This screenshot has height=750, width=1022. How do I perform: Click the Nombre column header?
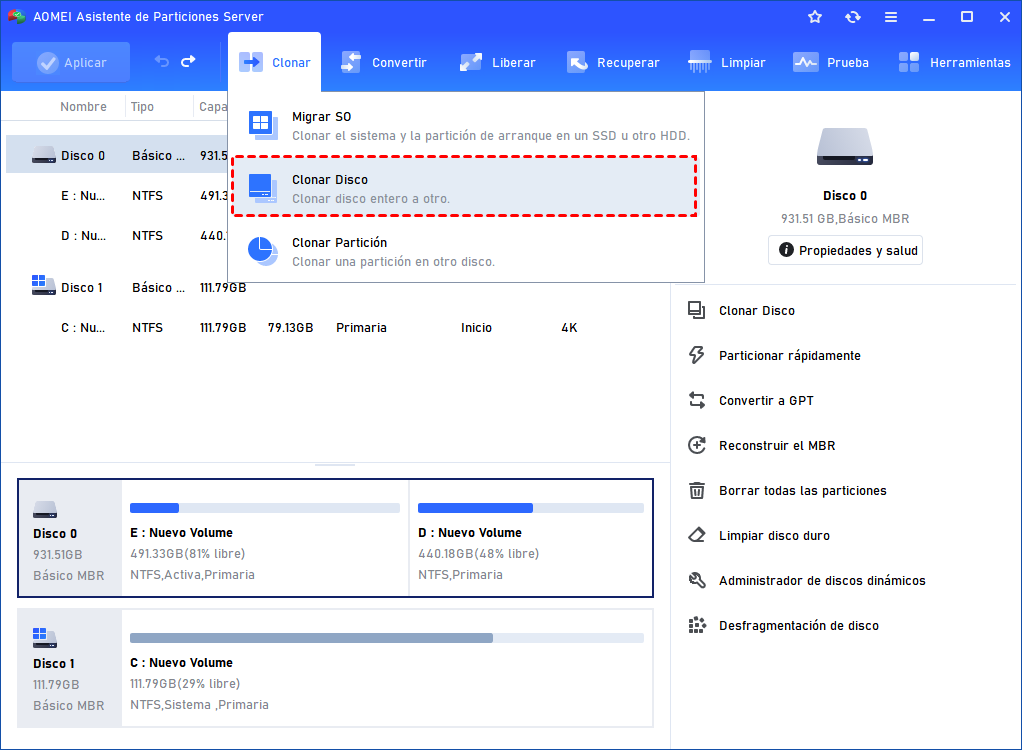[83, 106]
